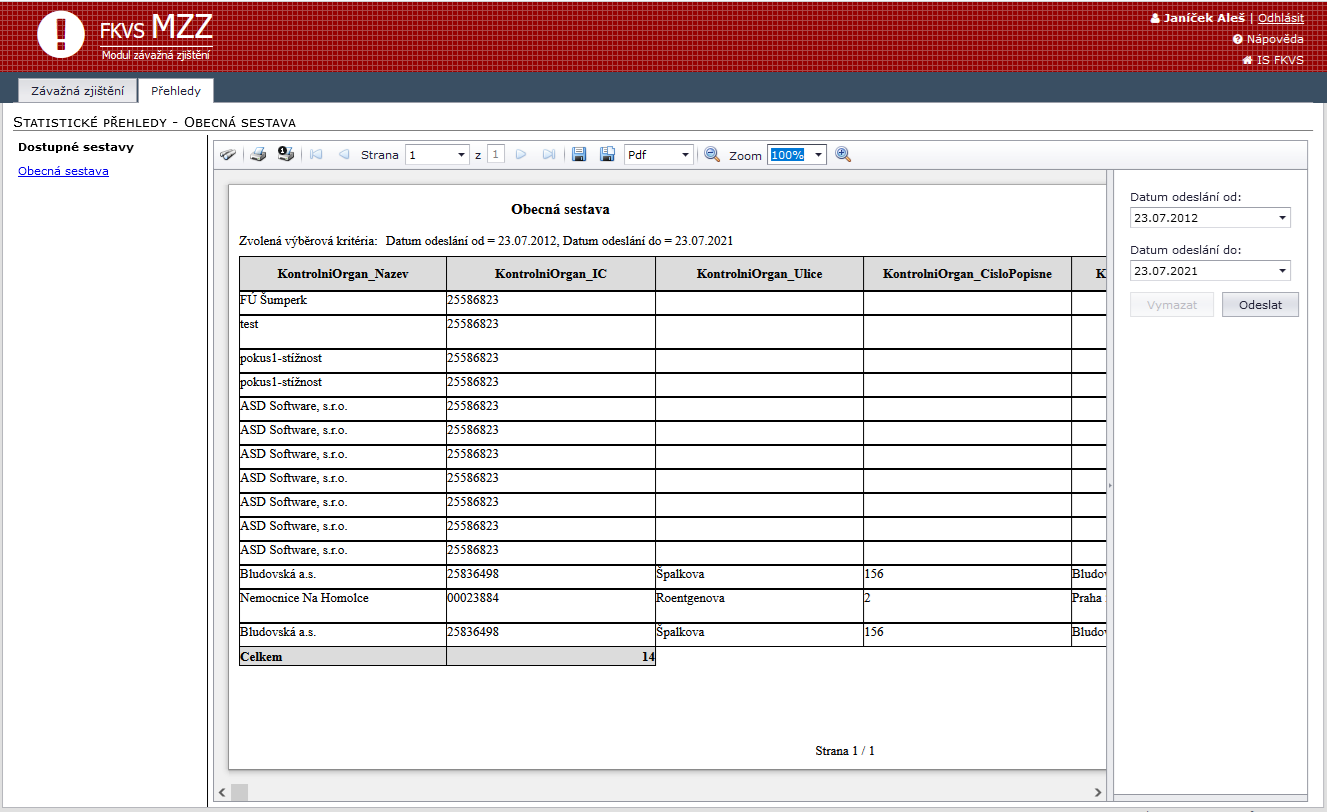Open the Obecná sestava report link
The width and height of the screenshot is (1327, 812).
[63, 171]
